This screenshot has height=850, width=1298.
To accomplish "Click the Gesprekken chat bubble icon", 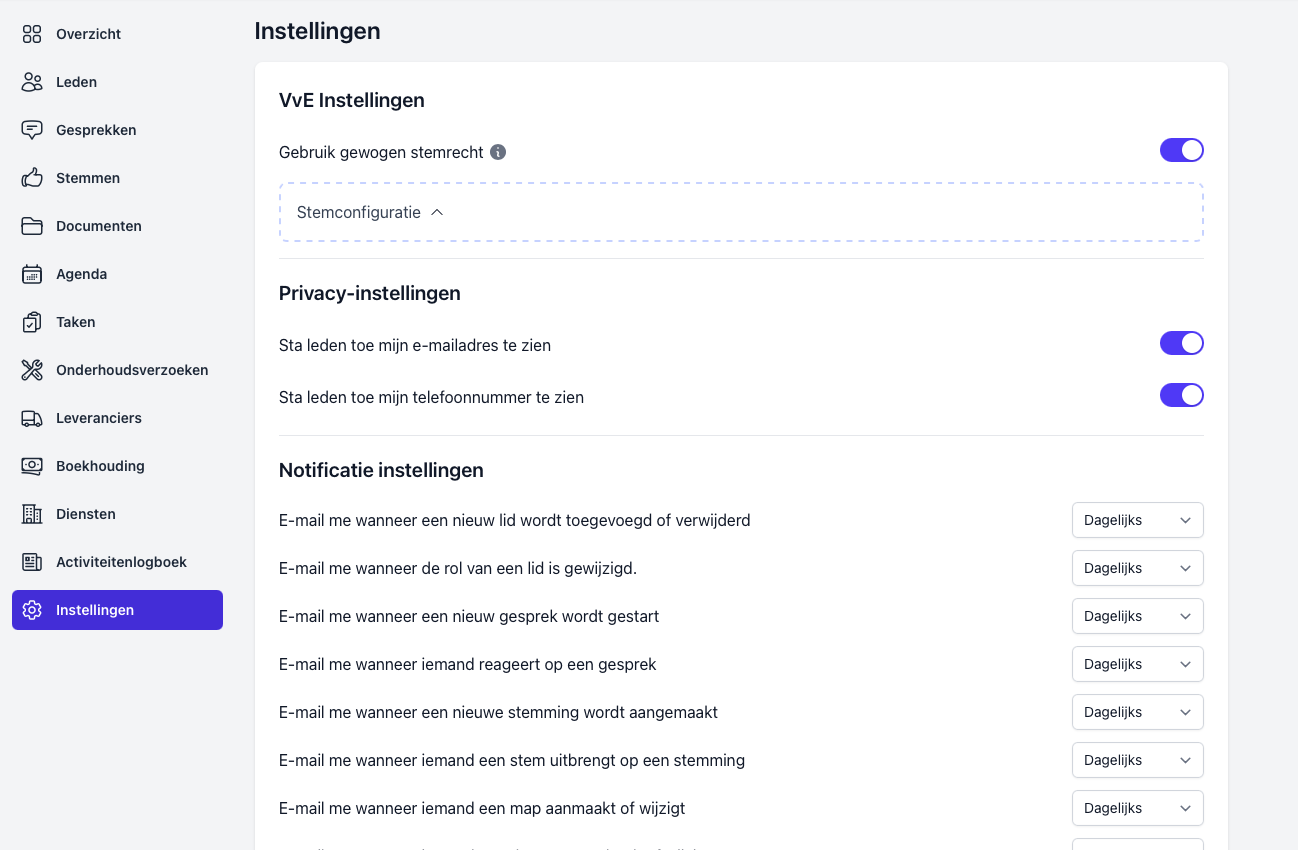I will pyautogui.click(x=32, y=130).
